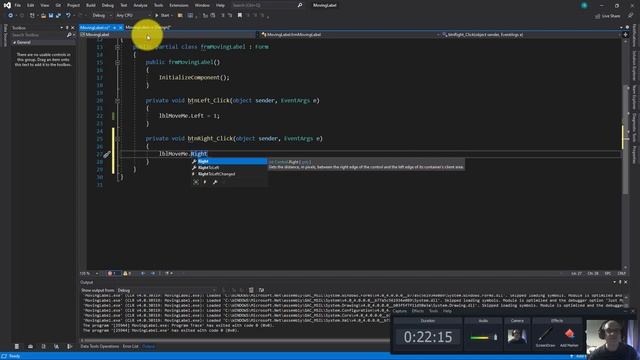This screenshot has width=640, height=360.
Task: Switch to the MovingLabel.cs [Design] tab
Action: pos(148,27)
